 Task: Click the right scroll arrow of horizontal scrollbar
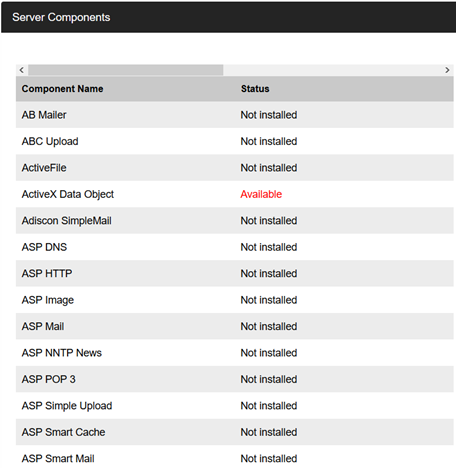[x=447, y=70]
